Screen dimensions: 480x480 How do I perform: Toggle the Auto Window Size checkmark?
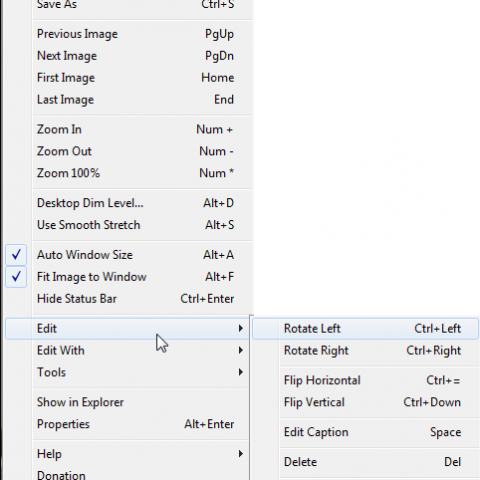click(x=16, y=255)
